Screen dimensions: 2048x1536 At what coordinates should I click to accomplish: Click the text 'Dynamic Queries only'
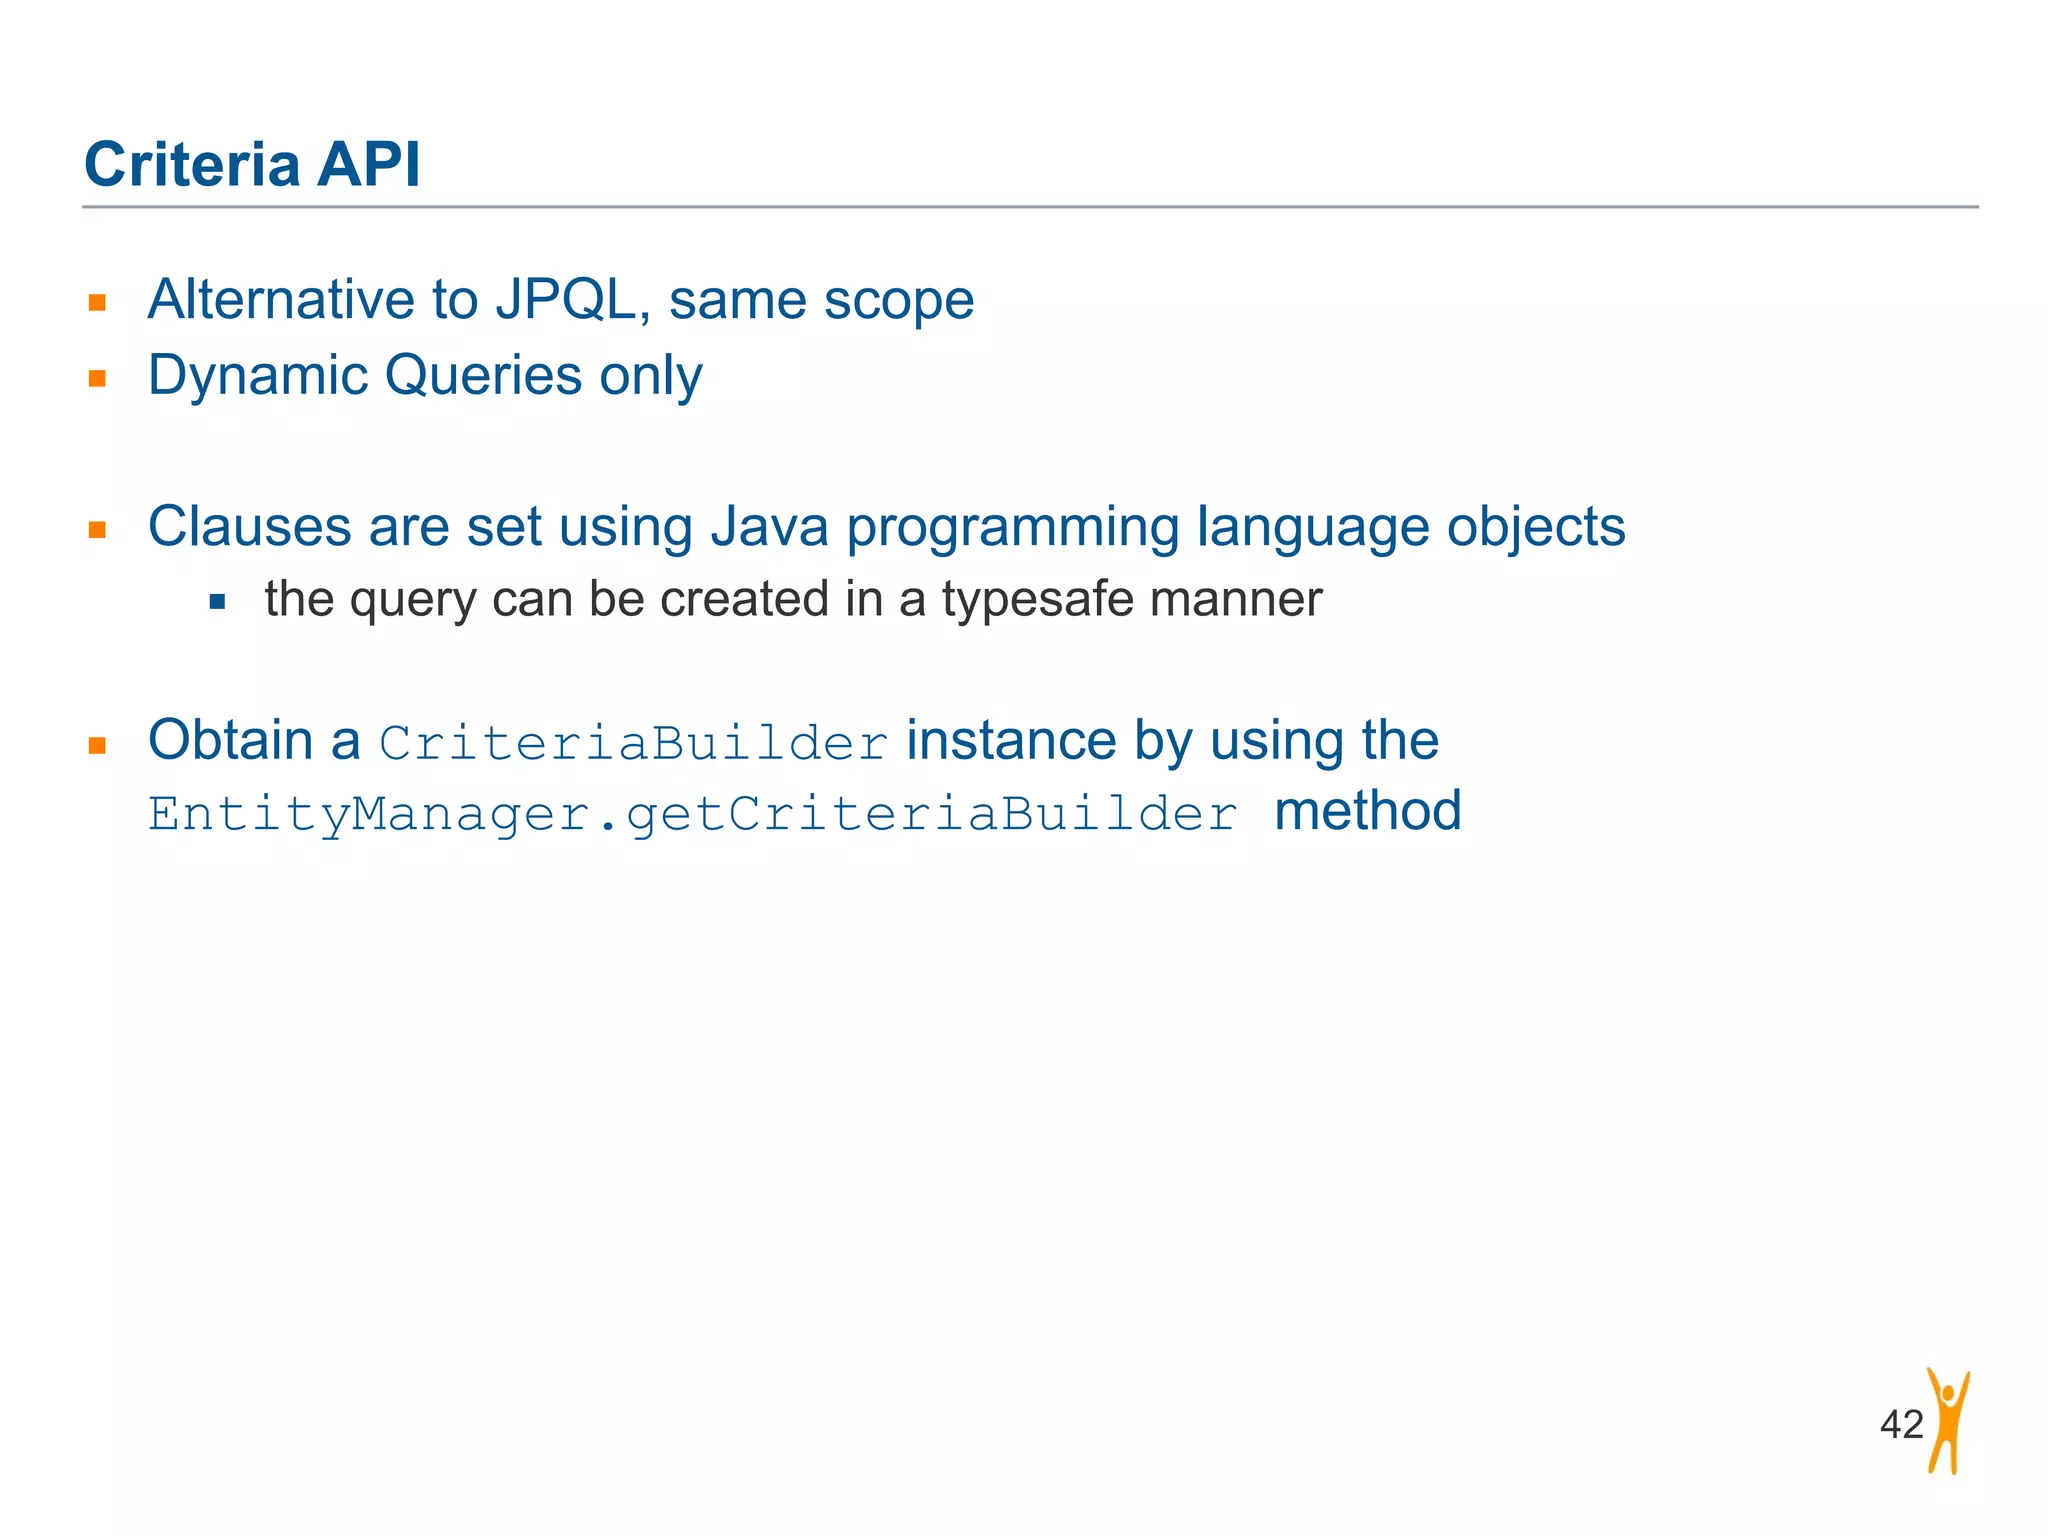(425, 376)
